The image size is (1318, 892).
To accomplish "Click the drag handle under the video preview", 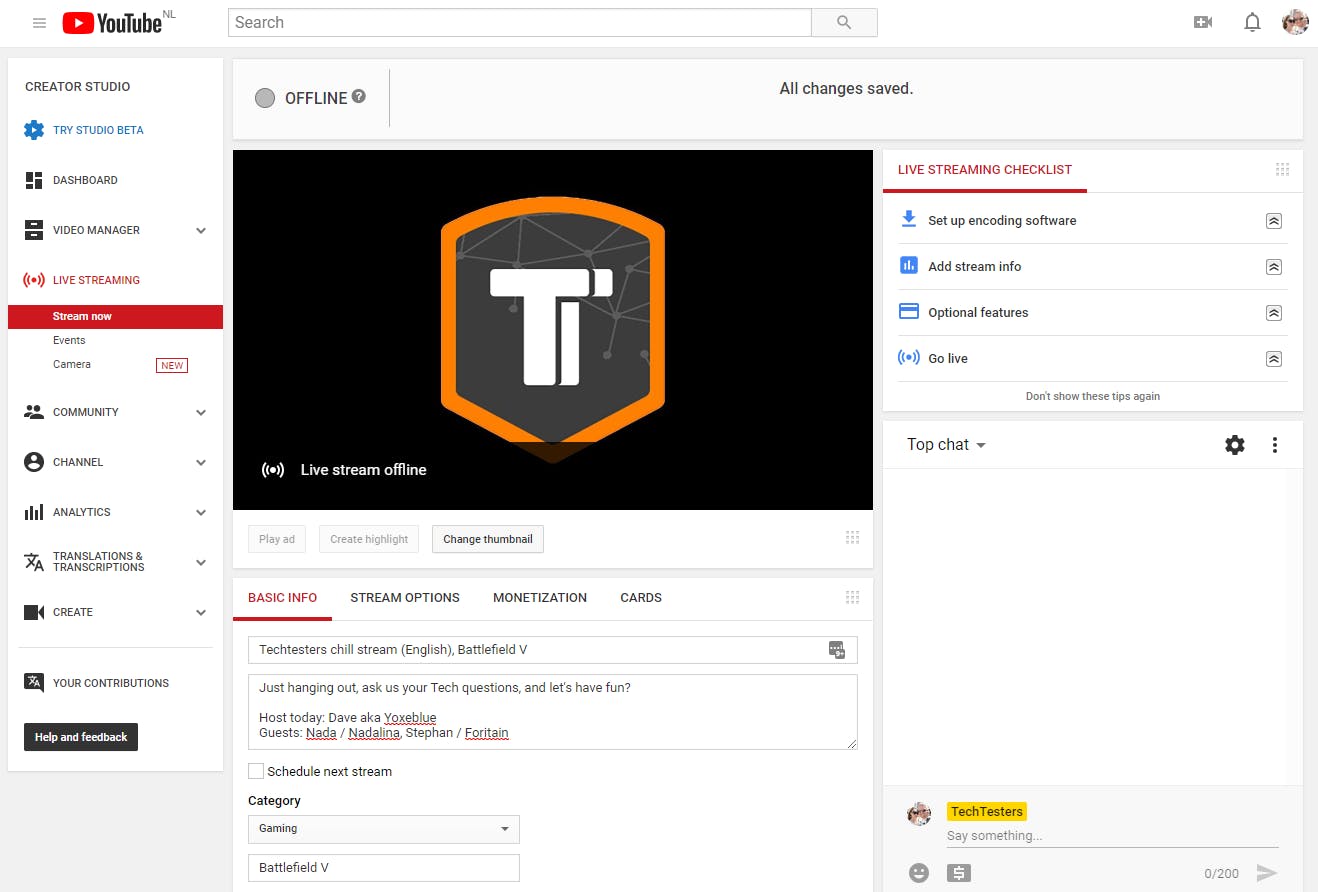I will (x=852, y=538).
